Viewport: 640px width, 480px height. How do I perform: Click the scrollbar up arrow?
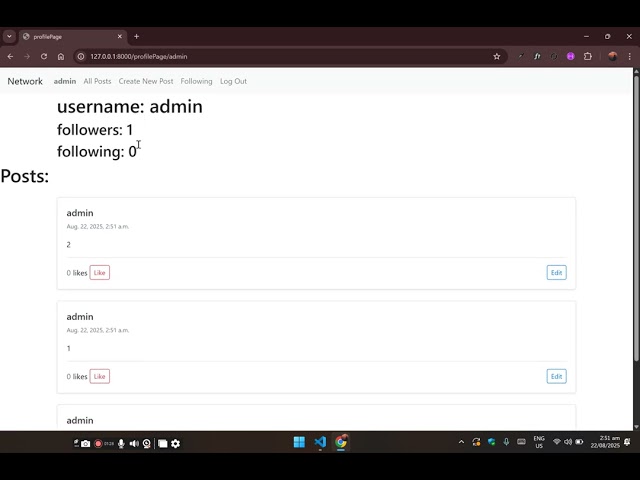tap(636, 71)
